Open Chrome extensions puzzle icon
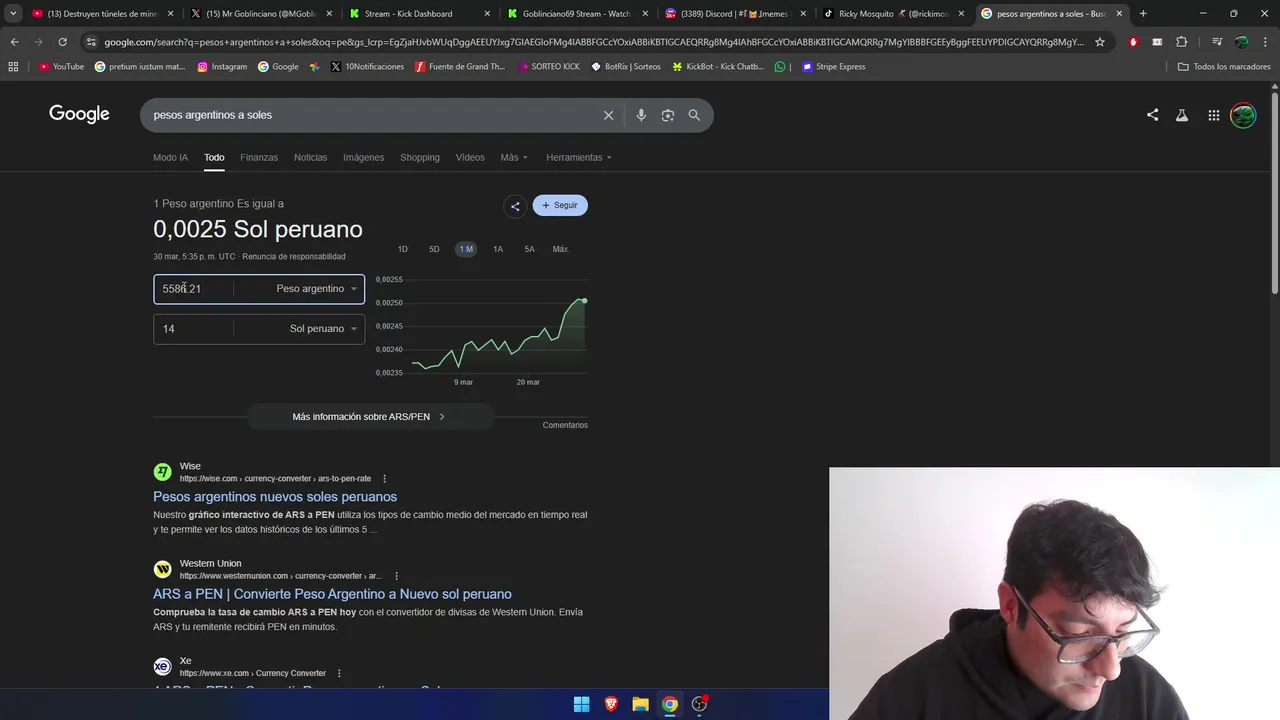This screenshot has width=1280, height=720. point(1182,42)
